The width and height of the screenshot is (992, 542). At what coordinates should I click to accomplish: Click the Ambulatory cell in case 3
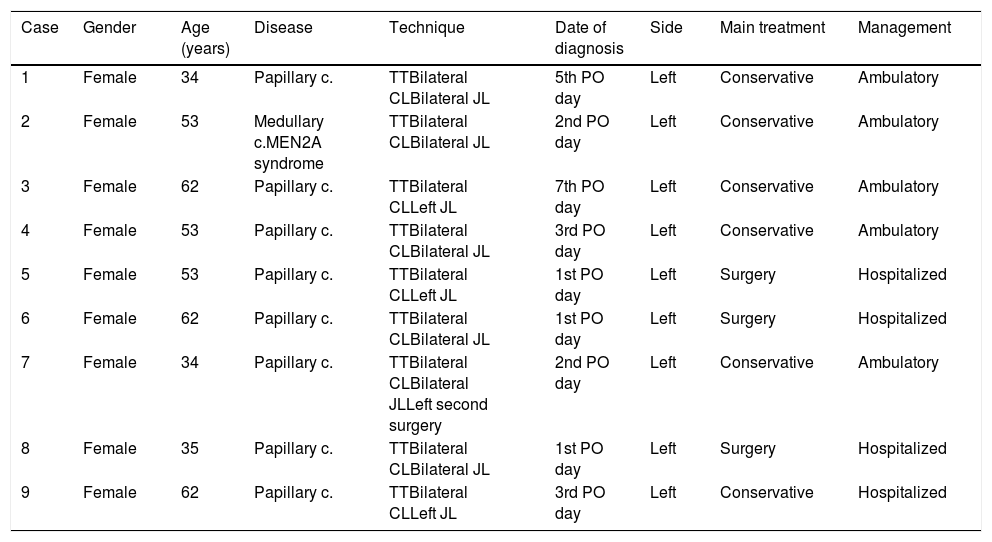tap(898, 187)
